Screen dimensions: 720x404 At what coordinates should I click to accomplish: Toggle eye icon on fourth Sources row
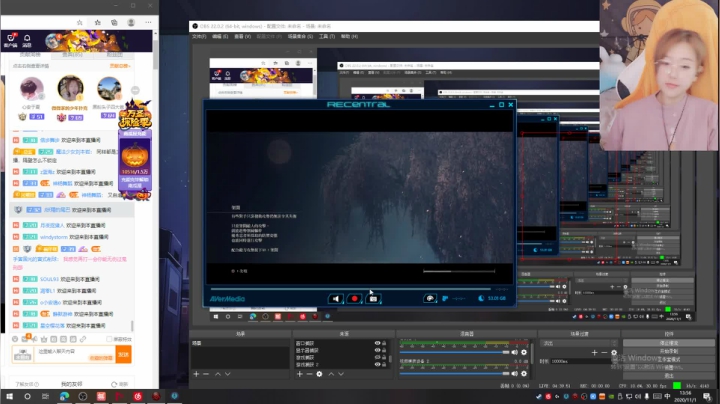coord(377,365)
